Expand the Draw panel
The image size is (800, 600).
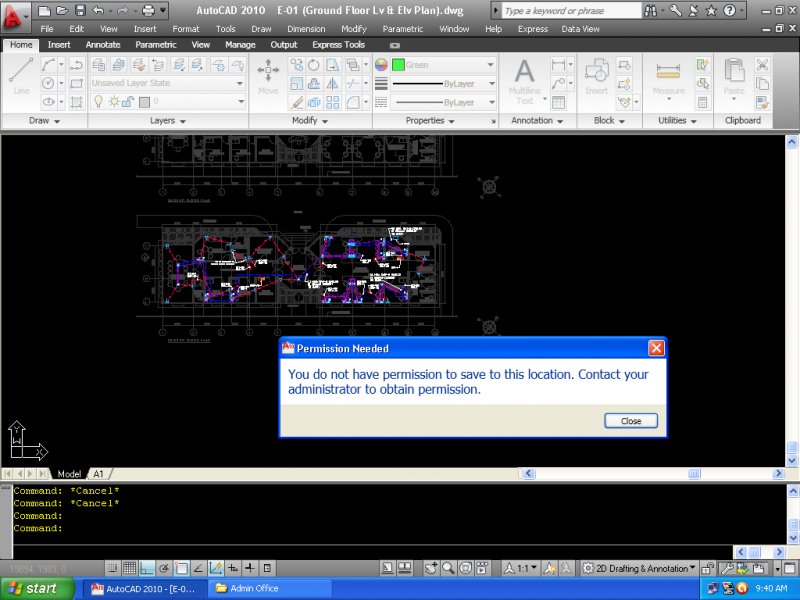[44, 121]
